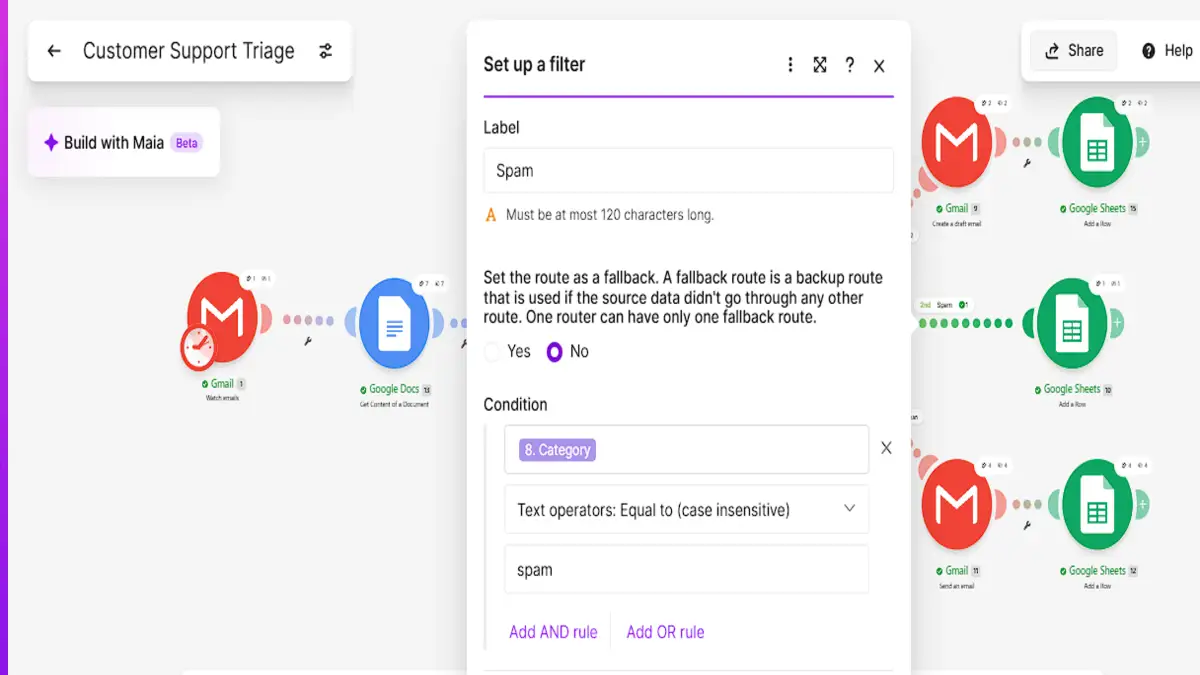The width and height of the screenshot is (1200, 675).
Task: Click the operations badge on Gmail Watch emails
Action: pos(258,279)
